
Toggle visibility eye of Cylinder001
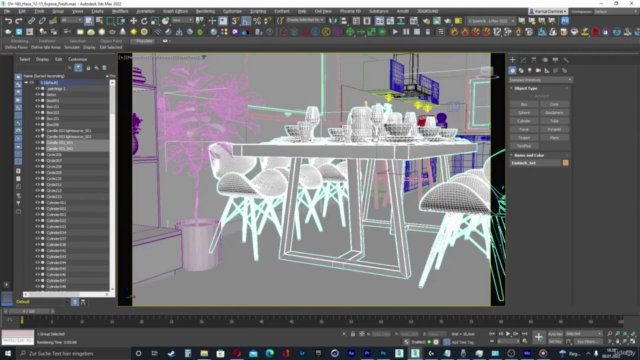pyautogui.click(x=38, y=202)
